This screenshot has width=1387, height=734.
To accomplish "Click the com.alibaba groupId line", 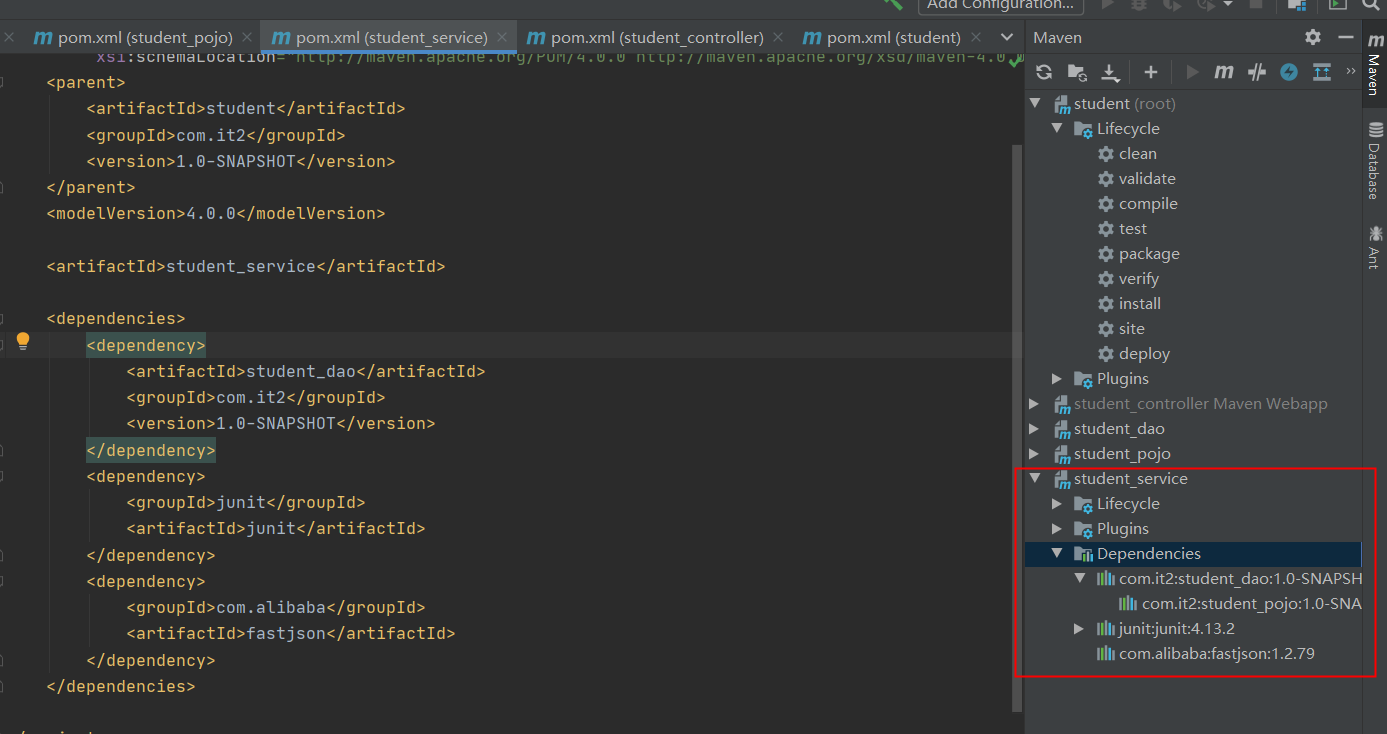I will 276,607.
